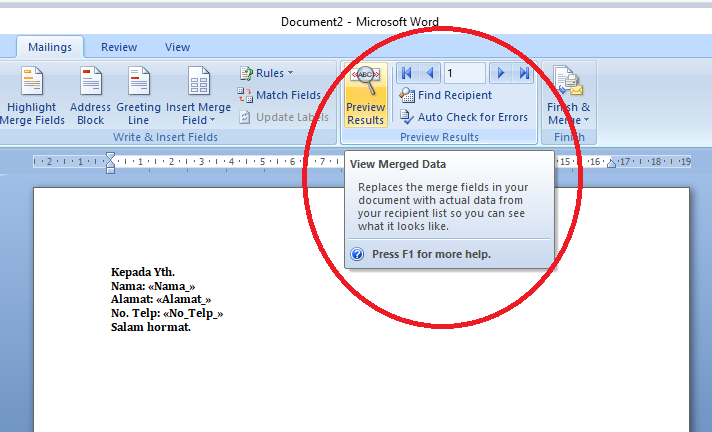Screen dimensions: 712x432
Task: Click the «No_Telp_» merge field
Action: (193, 313)
